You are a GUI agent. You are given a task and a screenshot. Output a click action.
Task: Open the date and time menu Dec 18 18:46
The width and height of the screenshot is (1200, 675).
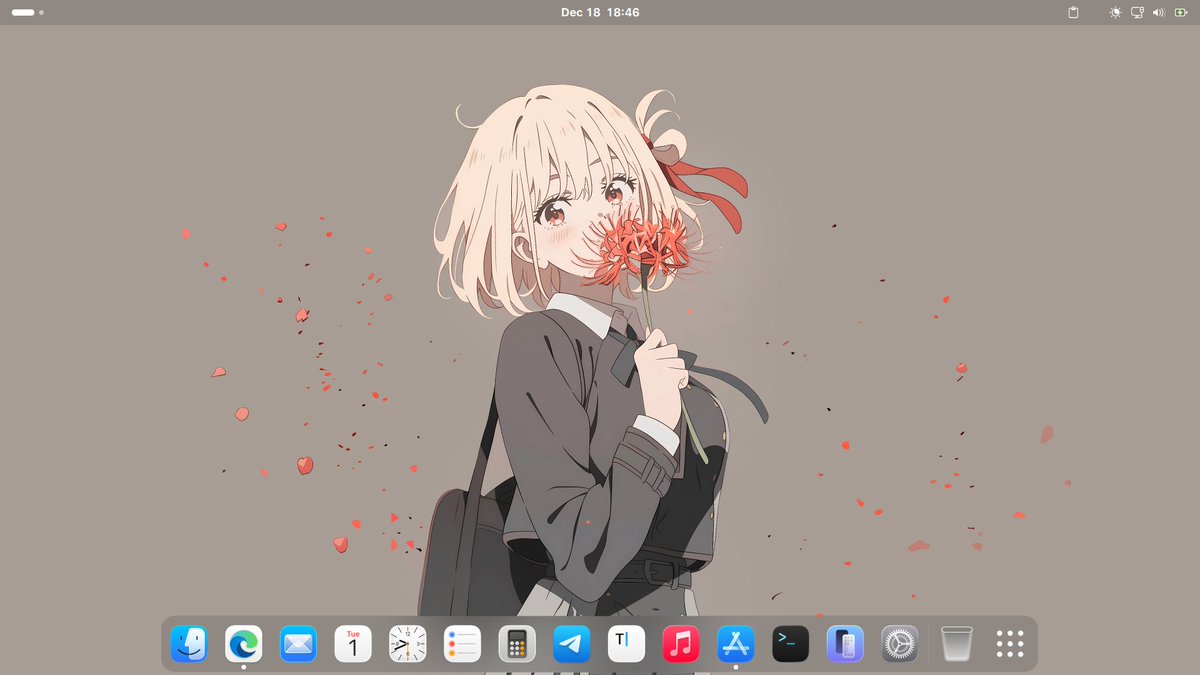click(600, 12)
